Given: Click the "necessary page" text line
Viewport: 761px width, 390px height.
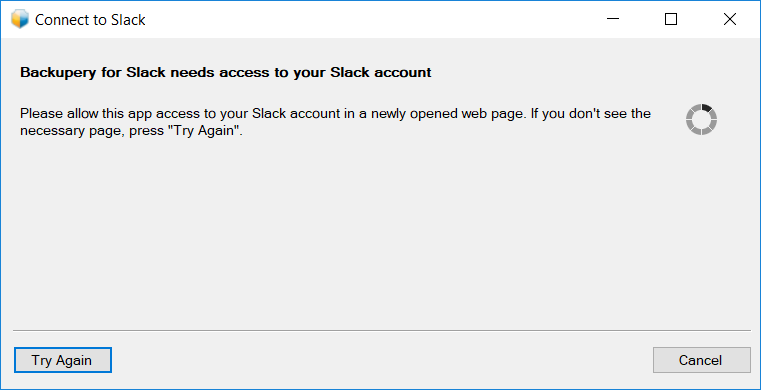Looking at the screenshot, I should (72, 131).
